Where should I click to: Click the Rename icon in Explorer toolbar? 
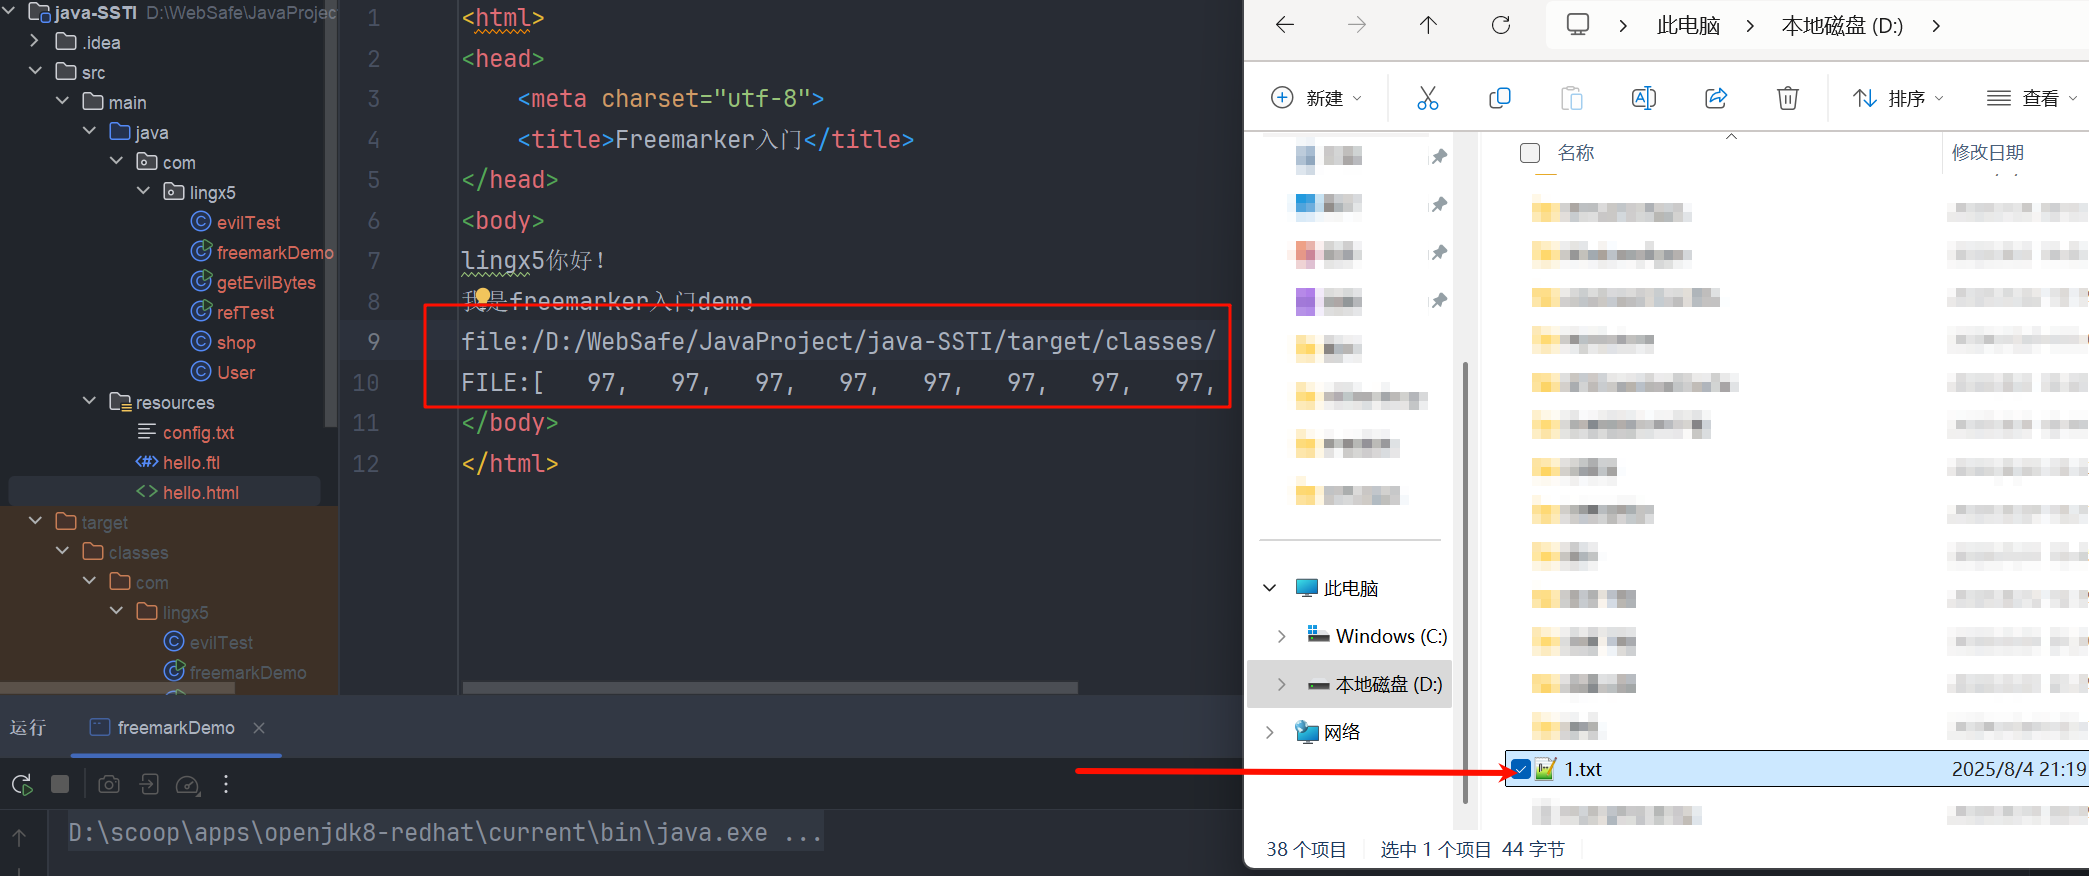[x=1644, y=98]
